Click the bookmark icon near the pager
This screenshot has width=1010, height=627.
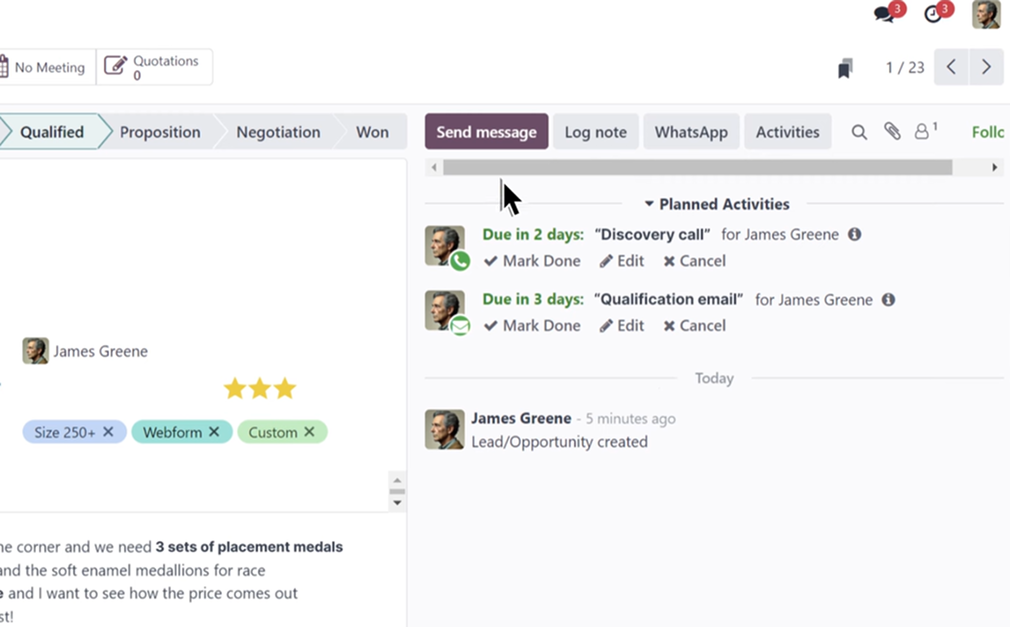845,66
